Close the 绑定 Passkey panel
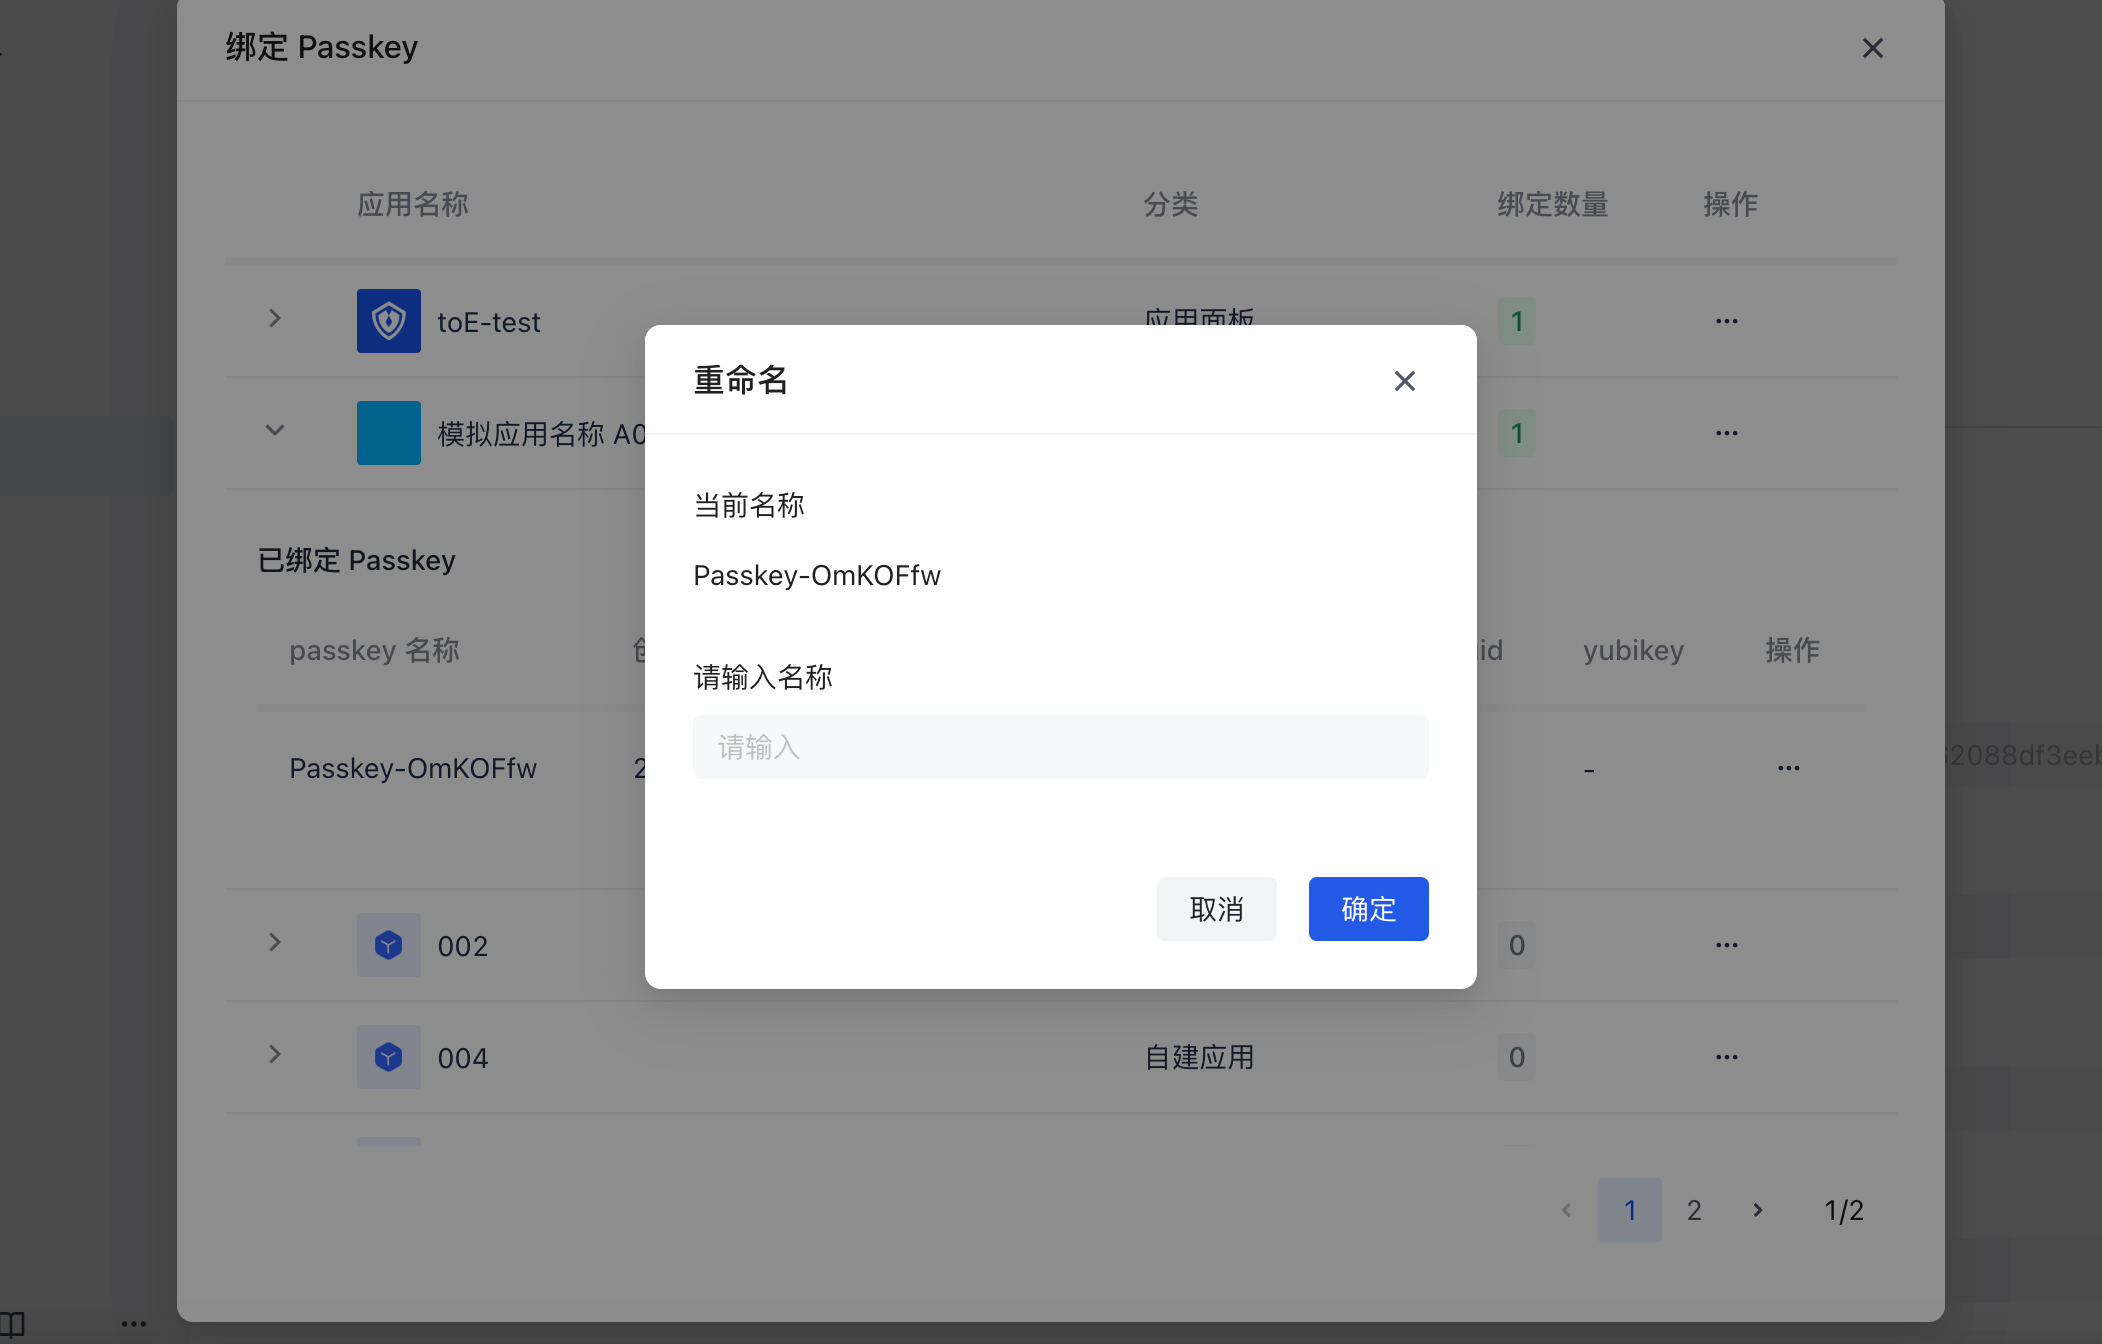 (1872, 48)
